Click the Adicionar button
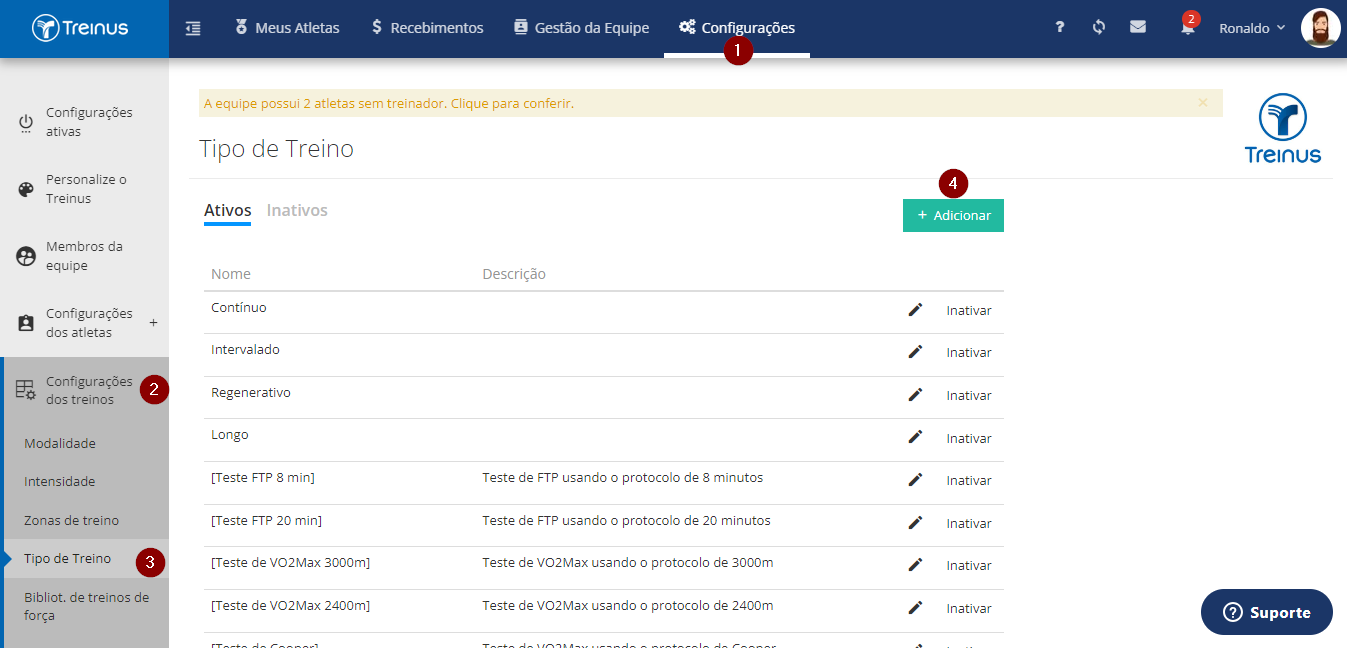1347x648 pixels. pos(953,215)
